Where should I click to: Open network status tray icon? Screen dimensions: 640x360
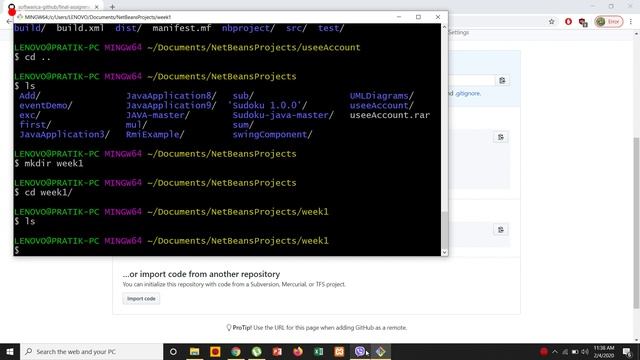(x=565, y=351)
